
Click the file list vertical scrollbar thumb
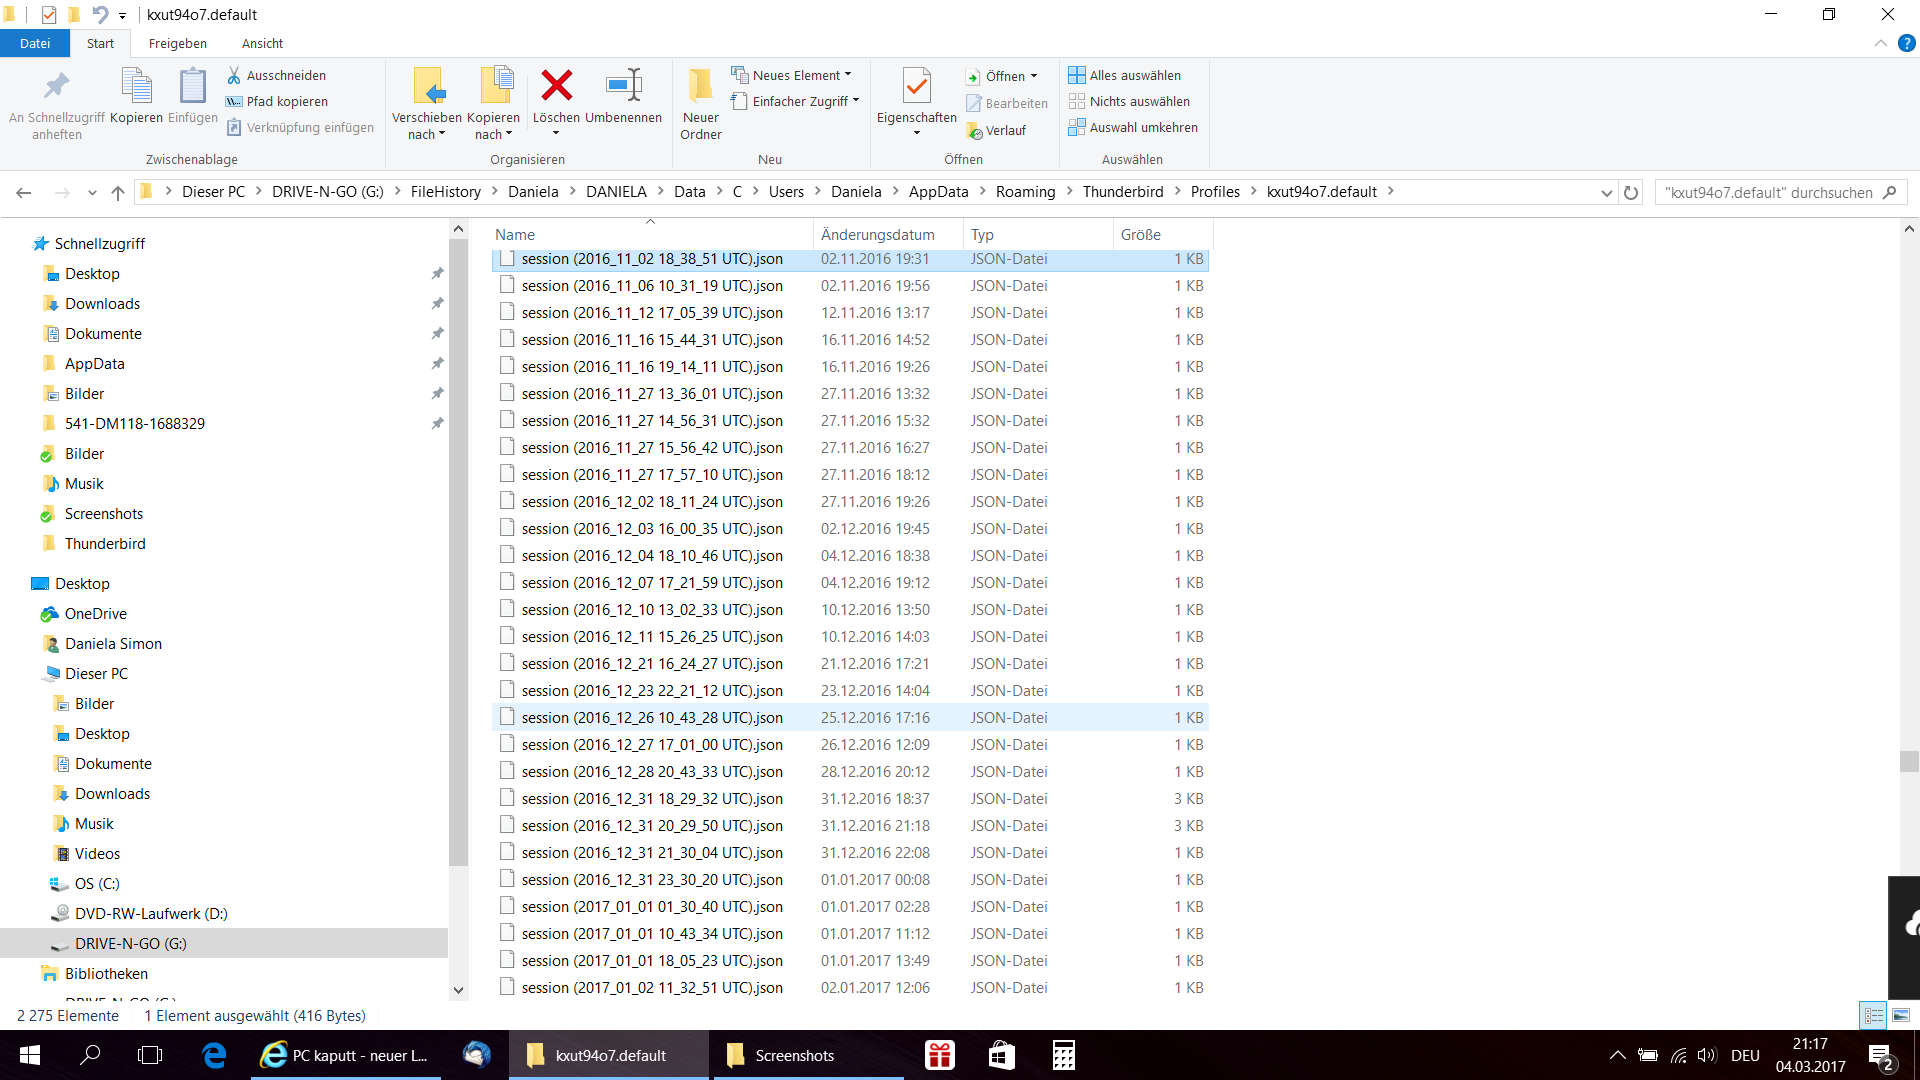click(1909, 761)
